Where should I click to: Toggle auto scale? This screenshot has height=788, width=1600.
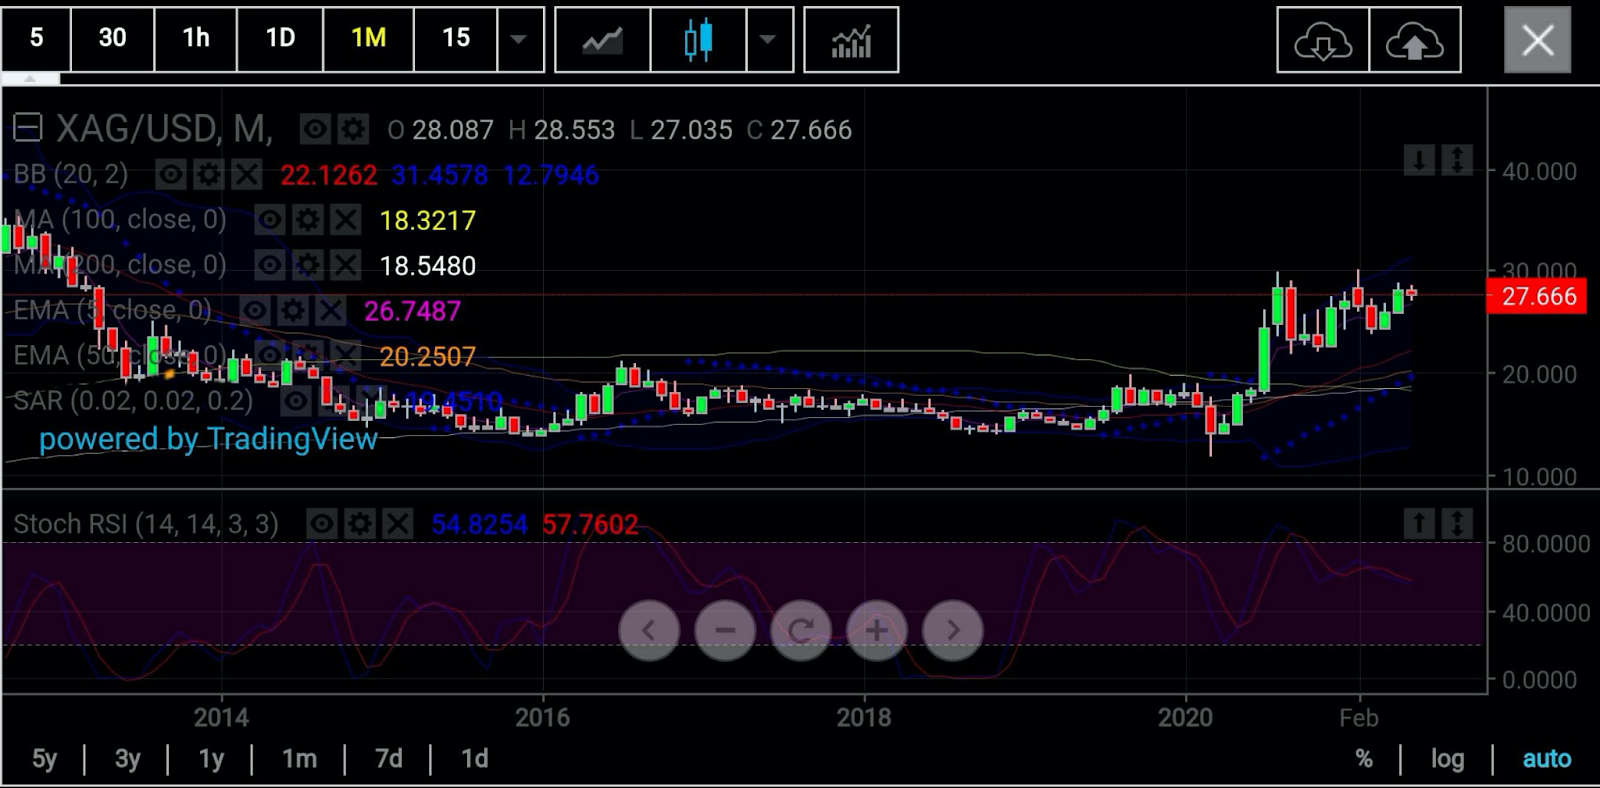1546,759
